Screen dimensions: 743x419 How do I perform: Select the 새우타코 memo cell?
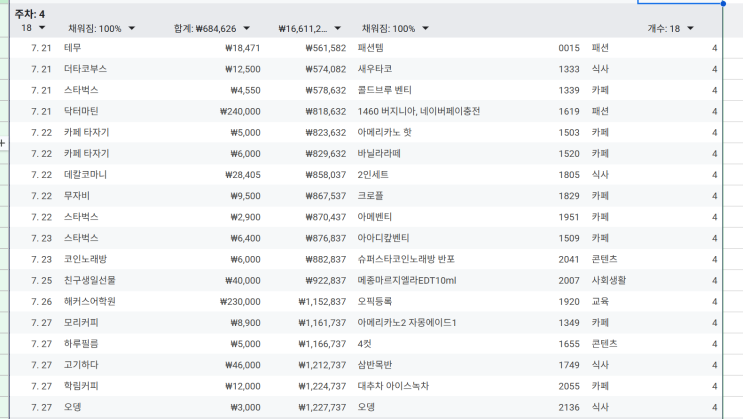pos(375,69)
